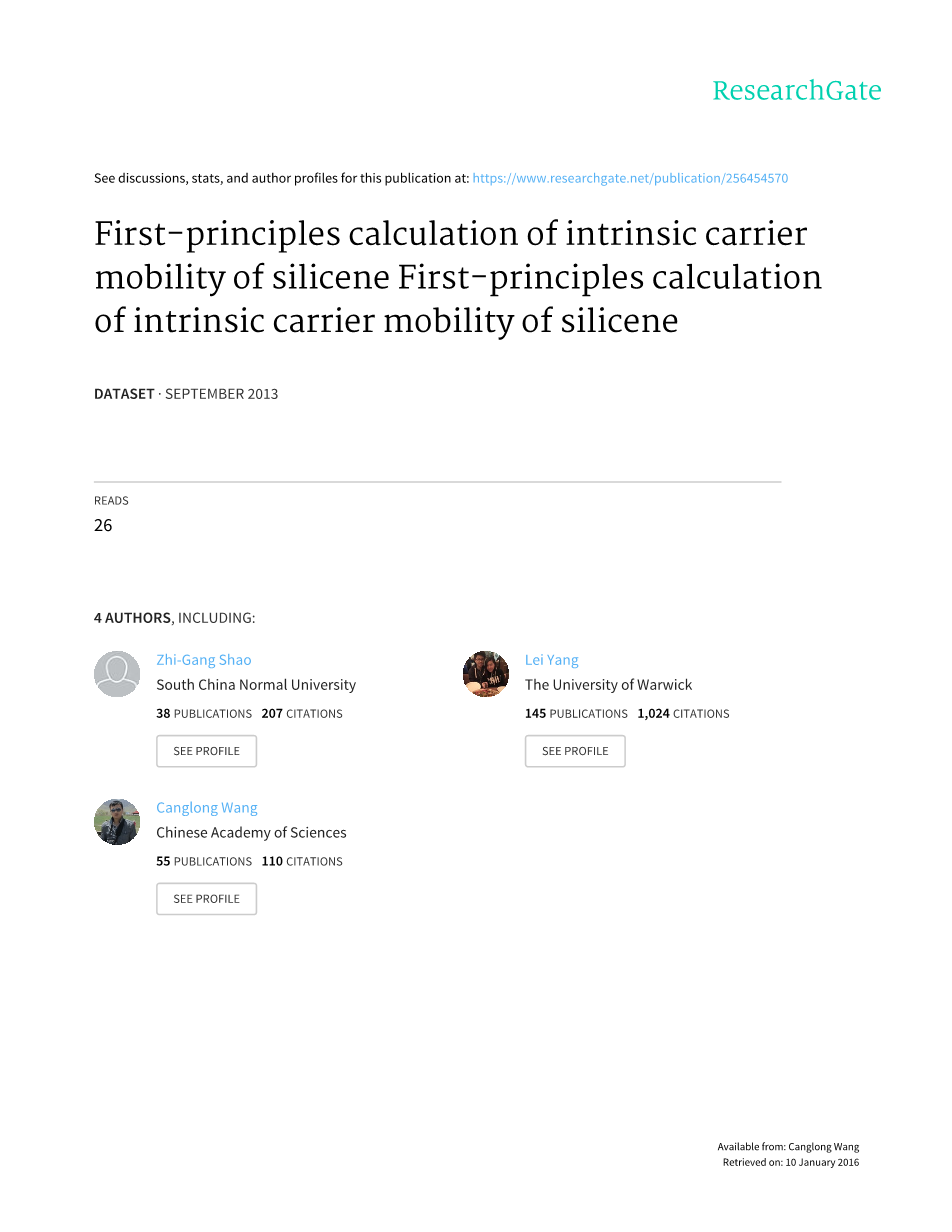Click Canglong Wang's profile photo
The width and height of the screenshot is (952, 1232).
pos(117,822)
